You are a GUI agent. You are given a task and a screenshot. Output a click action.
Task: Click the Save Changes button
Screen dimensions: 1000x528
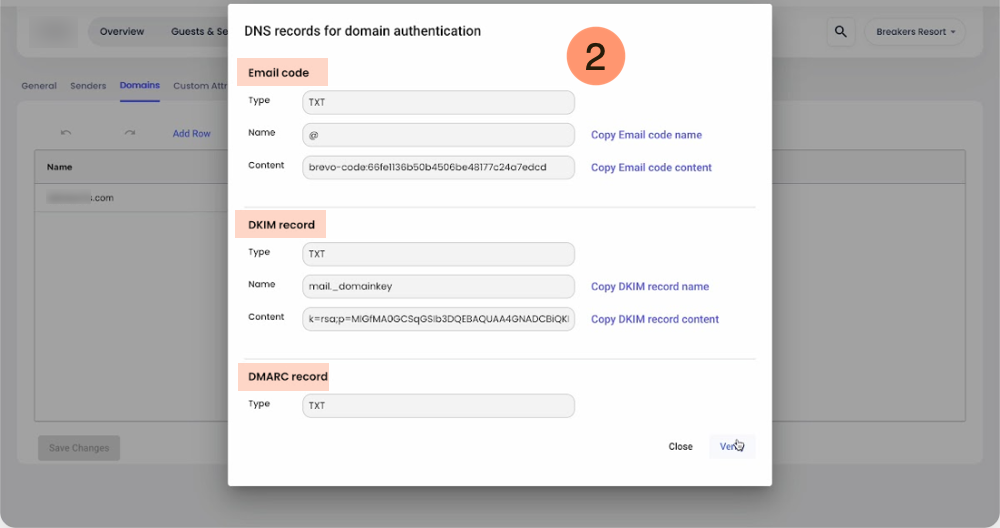79,448
